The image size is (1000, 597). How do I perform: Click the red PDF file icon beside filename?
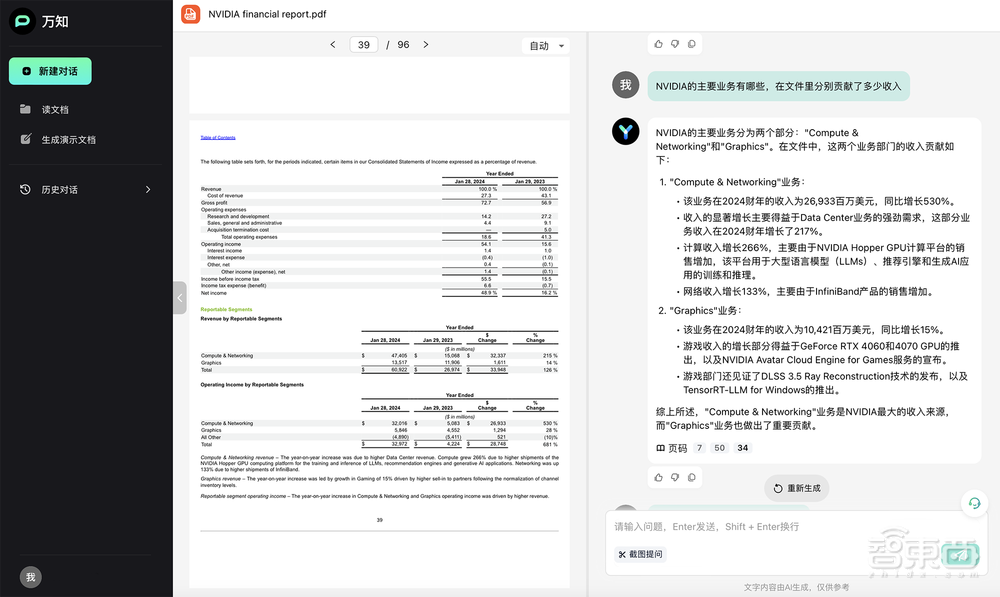pyautogui.click(x=190, y=14)
